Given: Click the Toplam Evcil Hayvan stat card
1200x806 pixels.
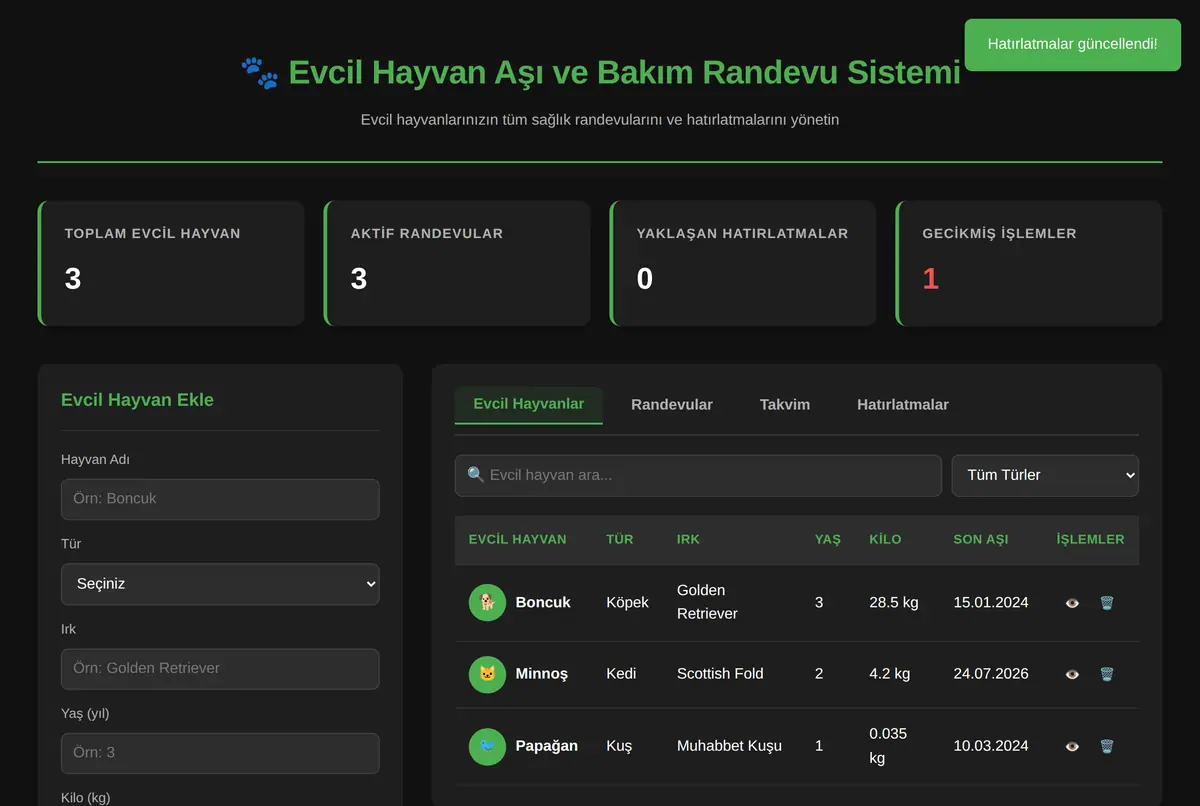Looking at the screenshot, I should tap(171, 263).
